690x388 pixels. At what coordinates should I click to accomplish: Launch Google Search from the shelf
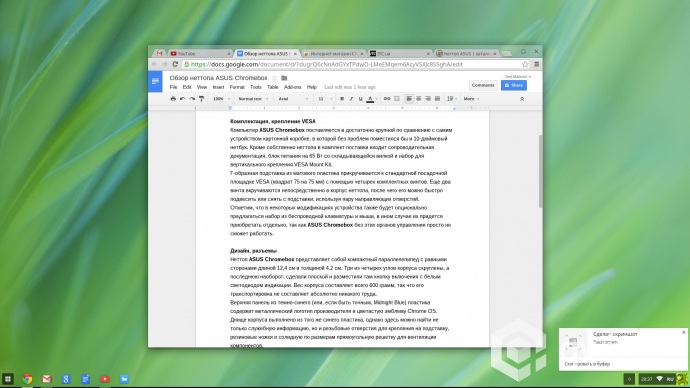[x=66, y=379]
